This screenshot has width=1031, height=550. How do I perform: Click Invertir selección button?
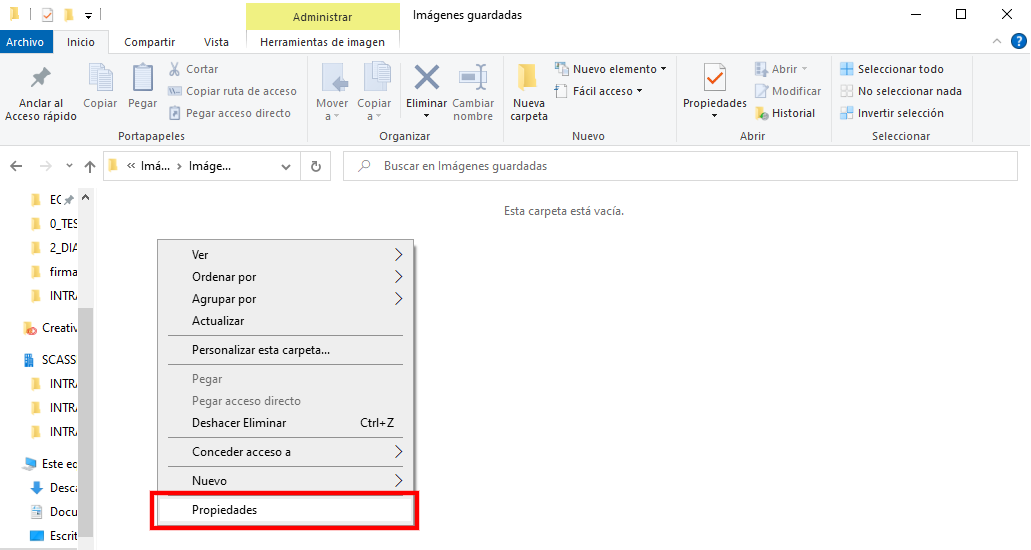pos(891,113)
